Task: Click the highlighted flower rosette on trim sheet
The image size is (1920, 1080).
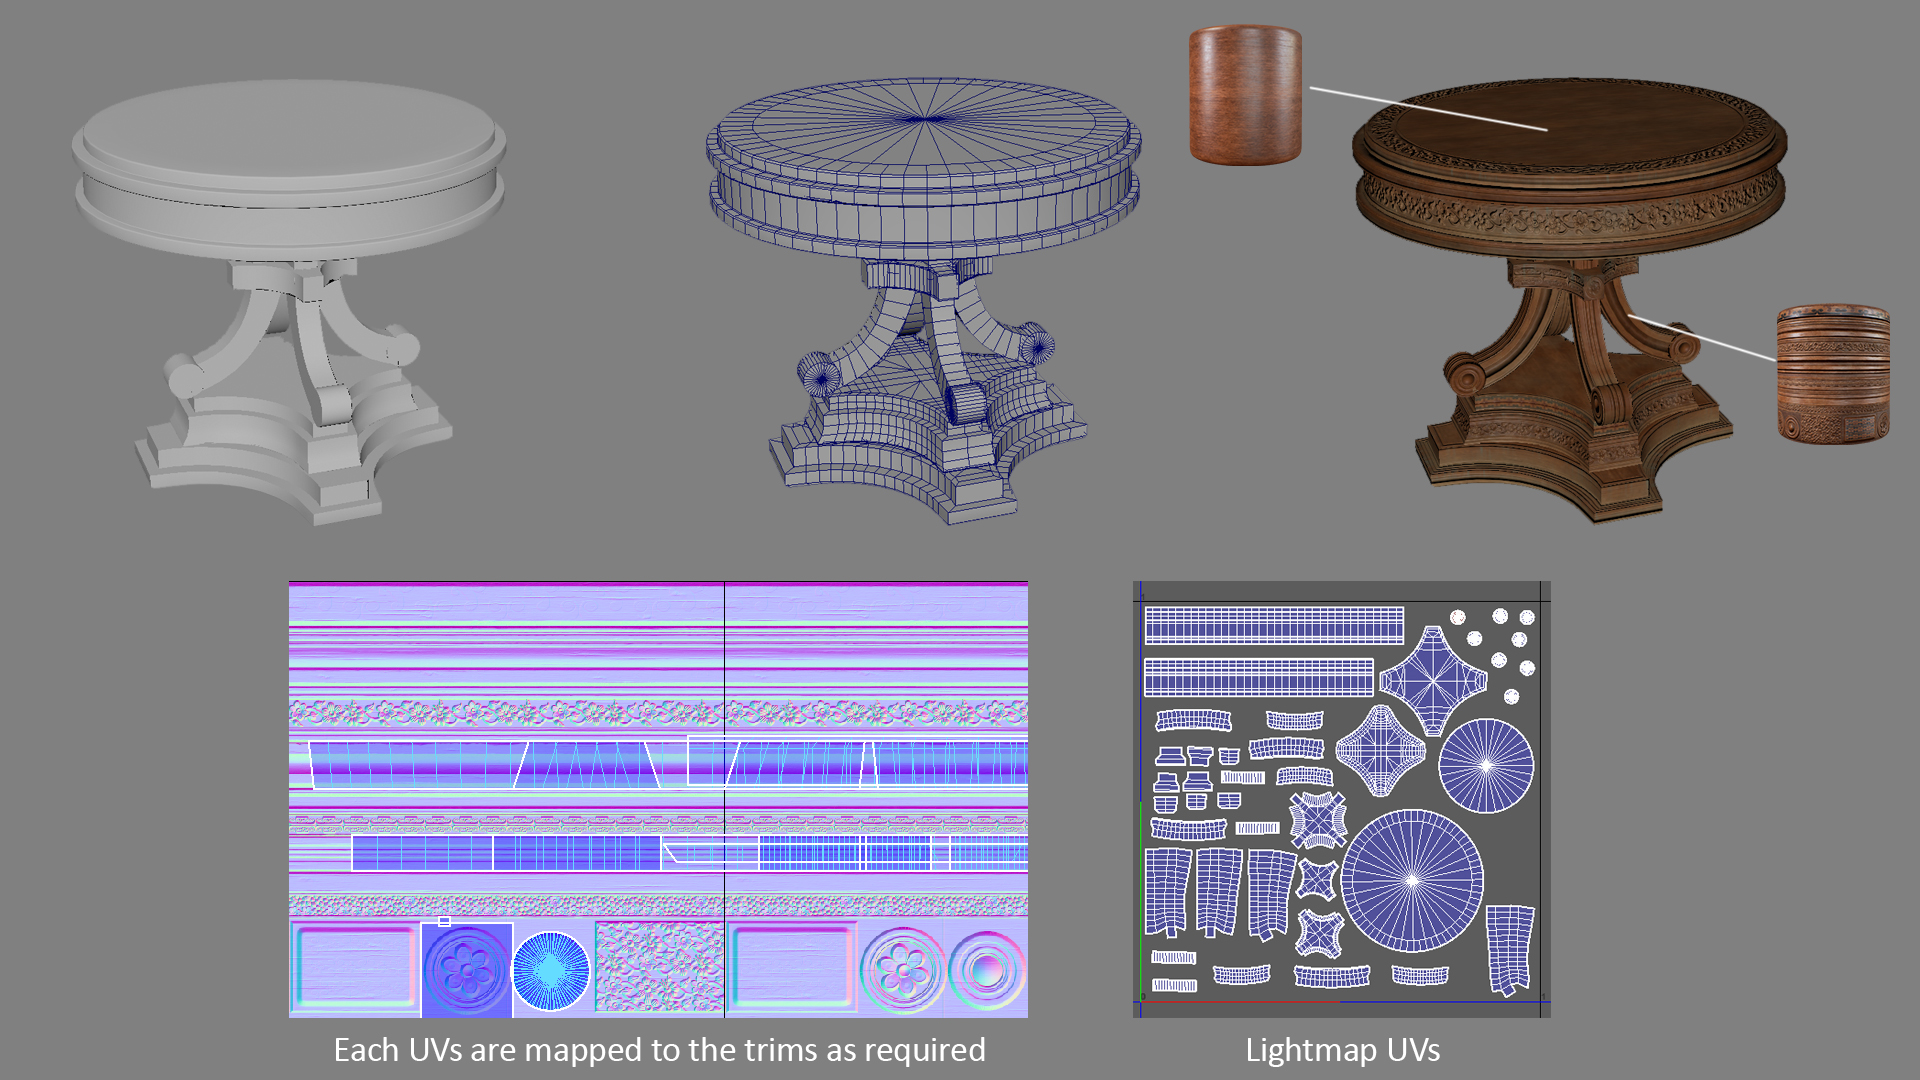Action: pyautogui.click(x=466, y=969)
